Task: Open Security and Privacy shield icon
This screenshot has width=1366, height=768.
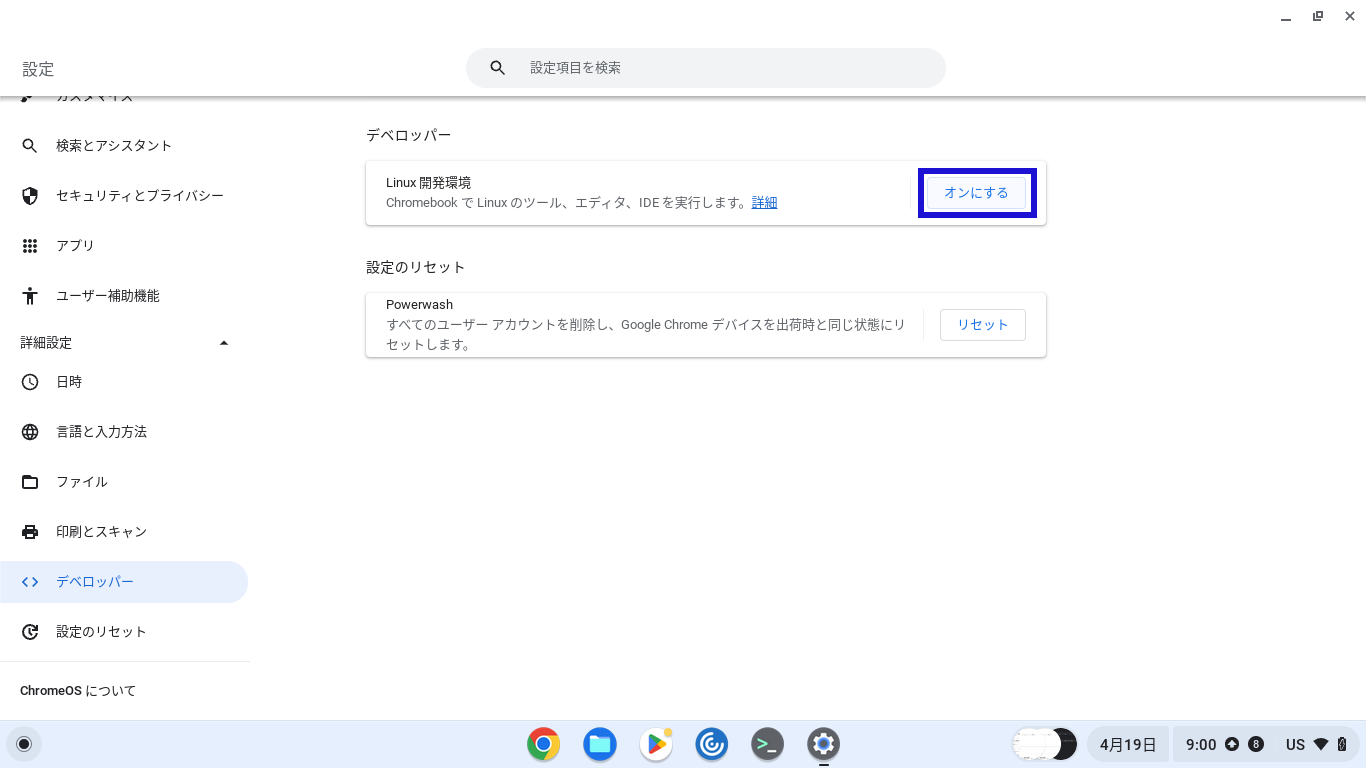Action: pyautogui.click(x=30, y=196)
